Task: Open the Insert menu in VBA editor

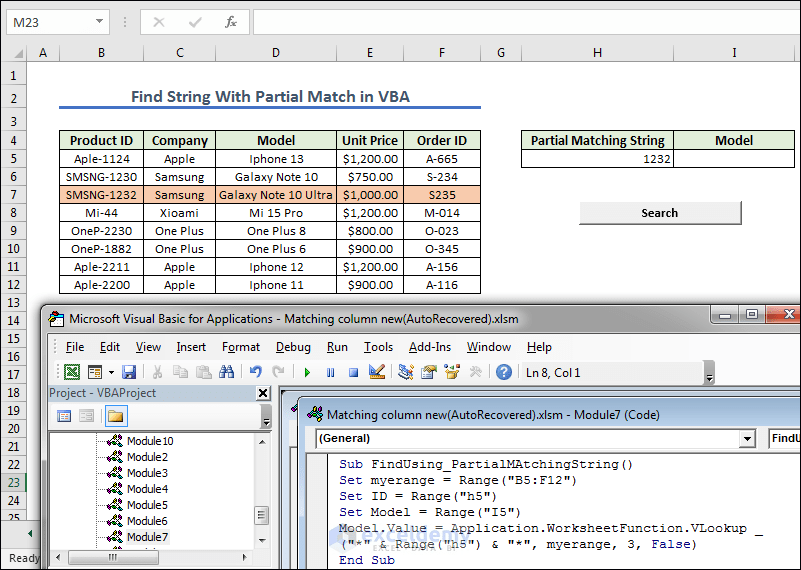Action: click(191, 347)
